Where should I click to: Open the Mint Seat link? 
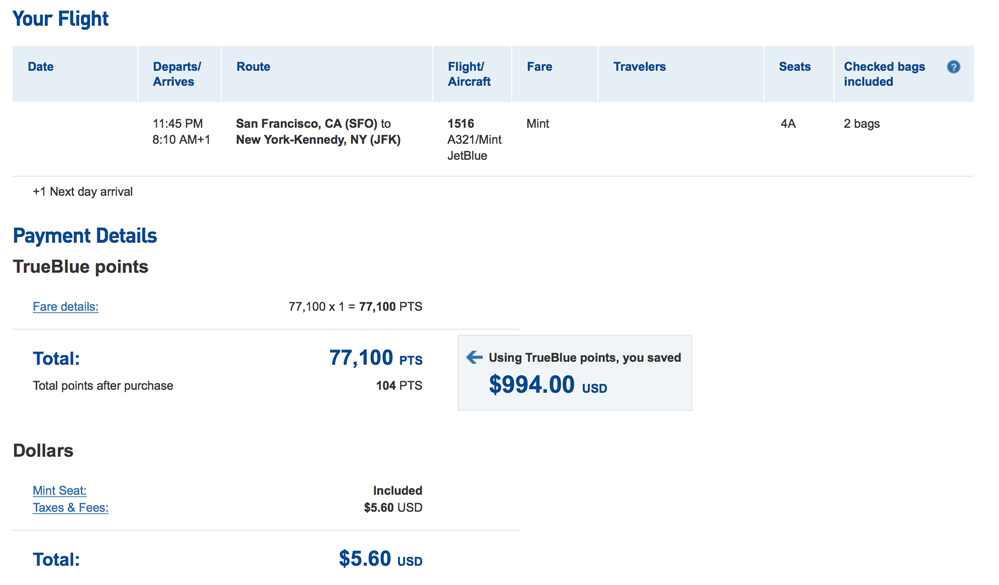point(60,491)
